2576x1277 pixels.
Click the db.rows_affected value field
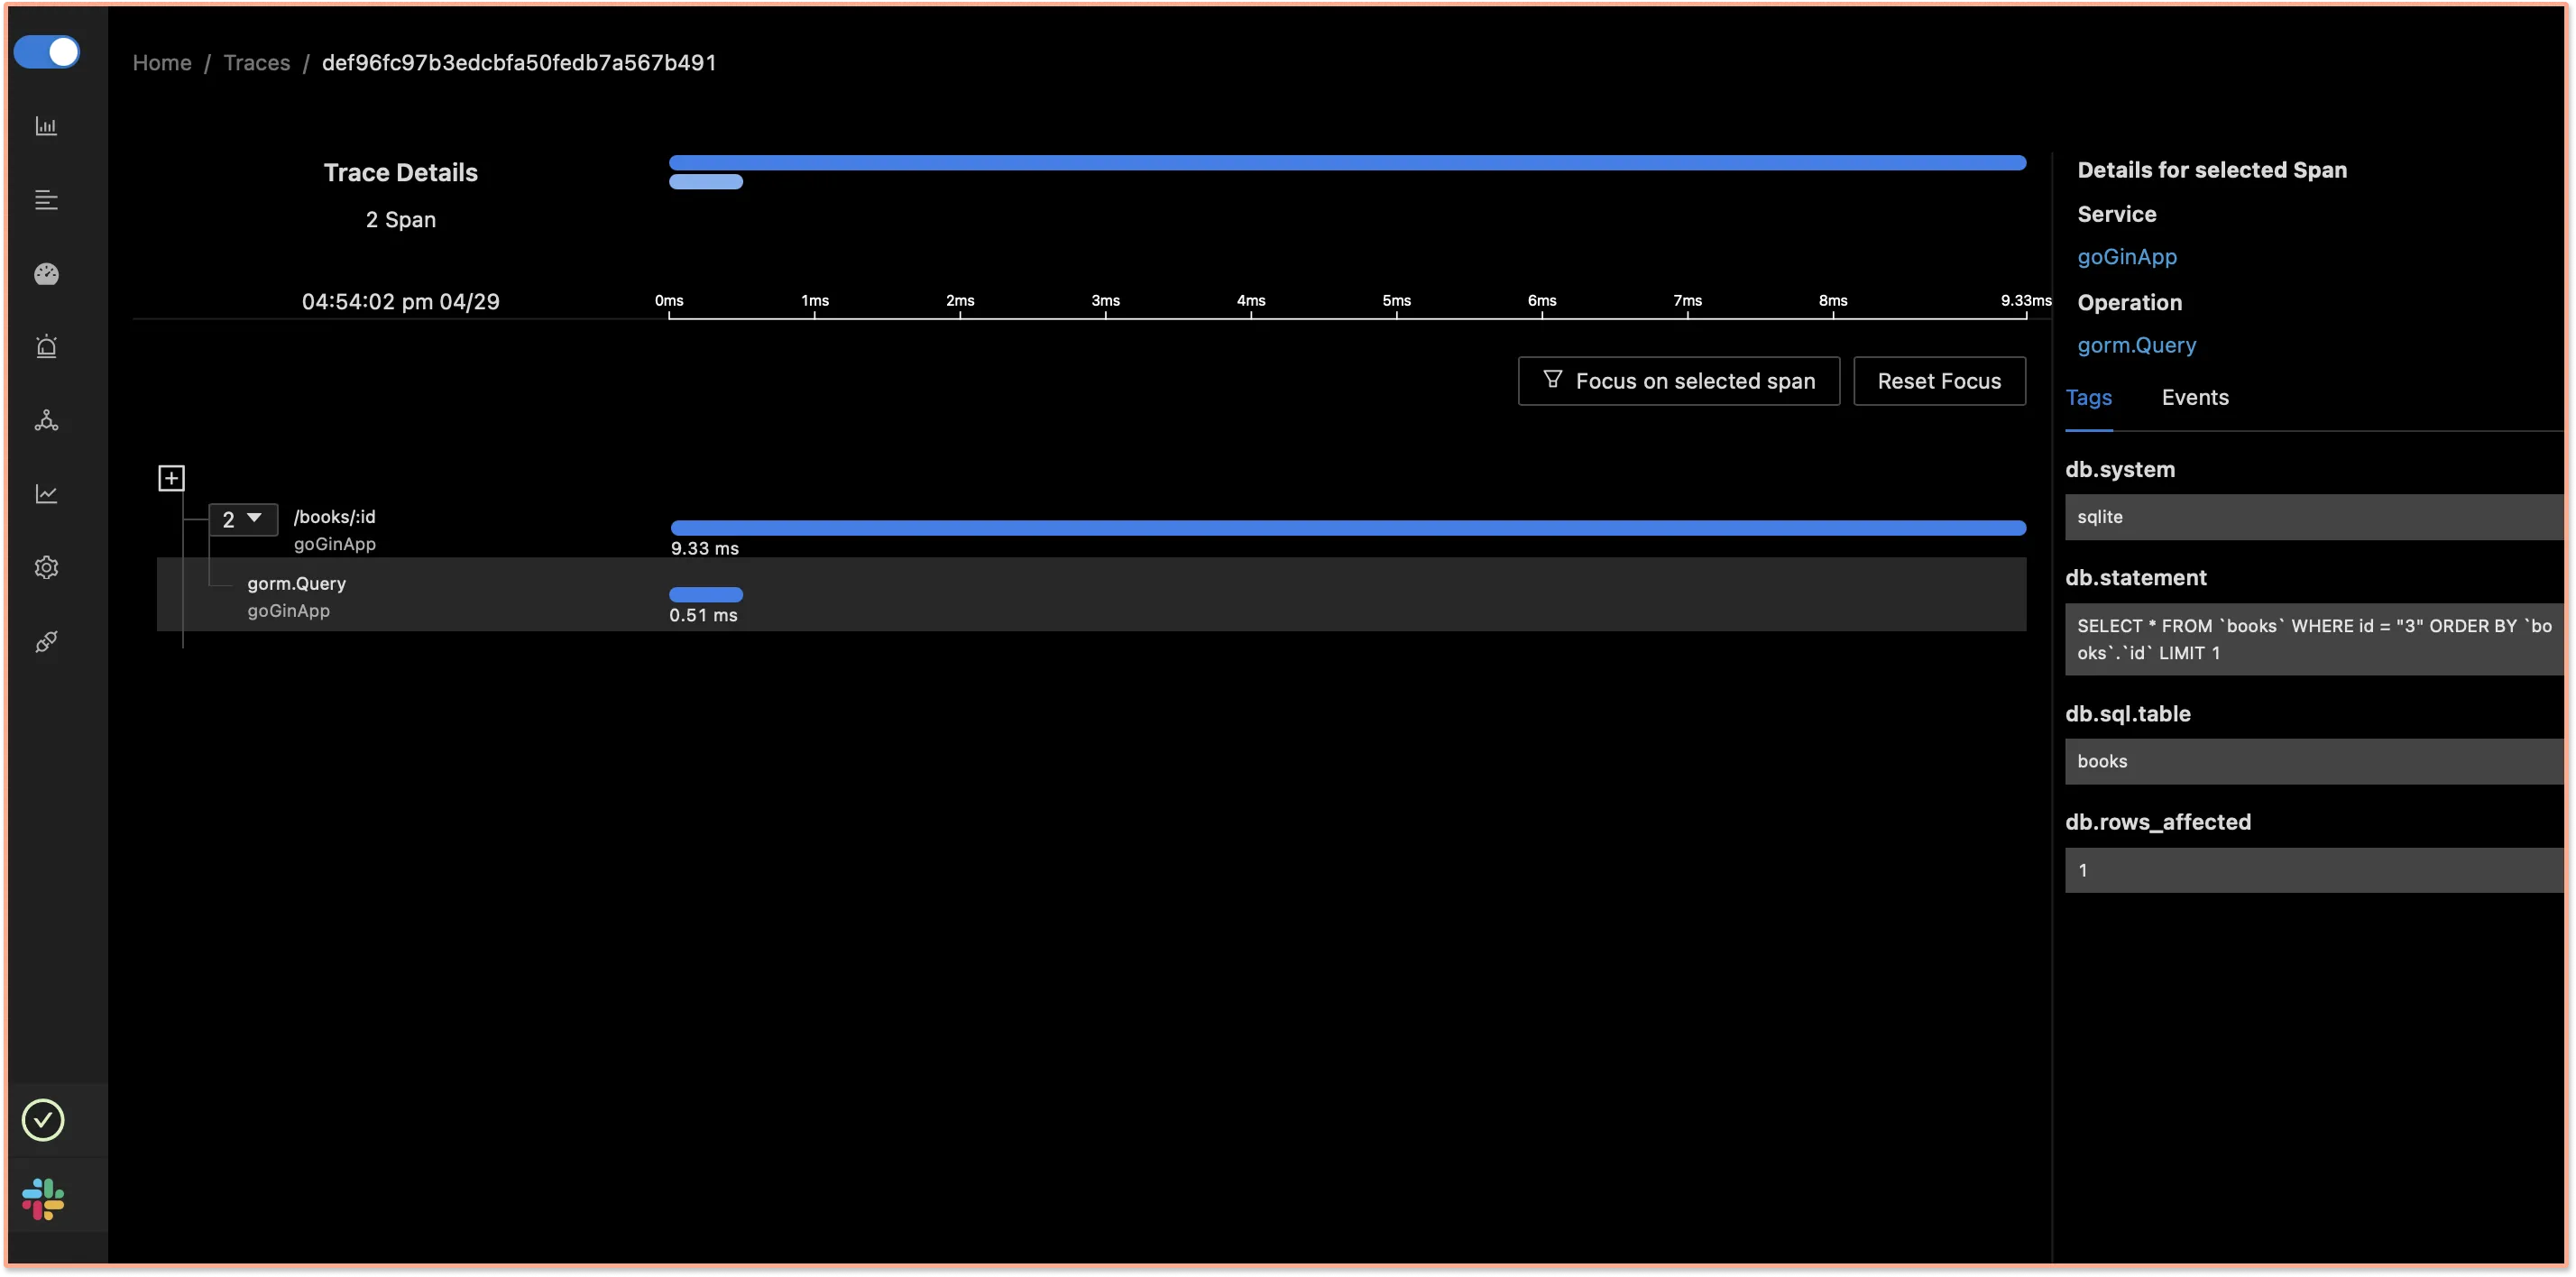2314,870
